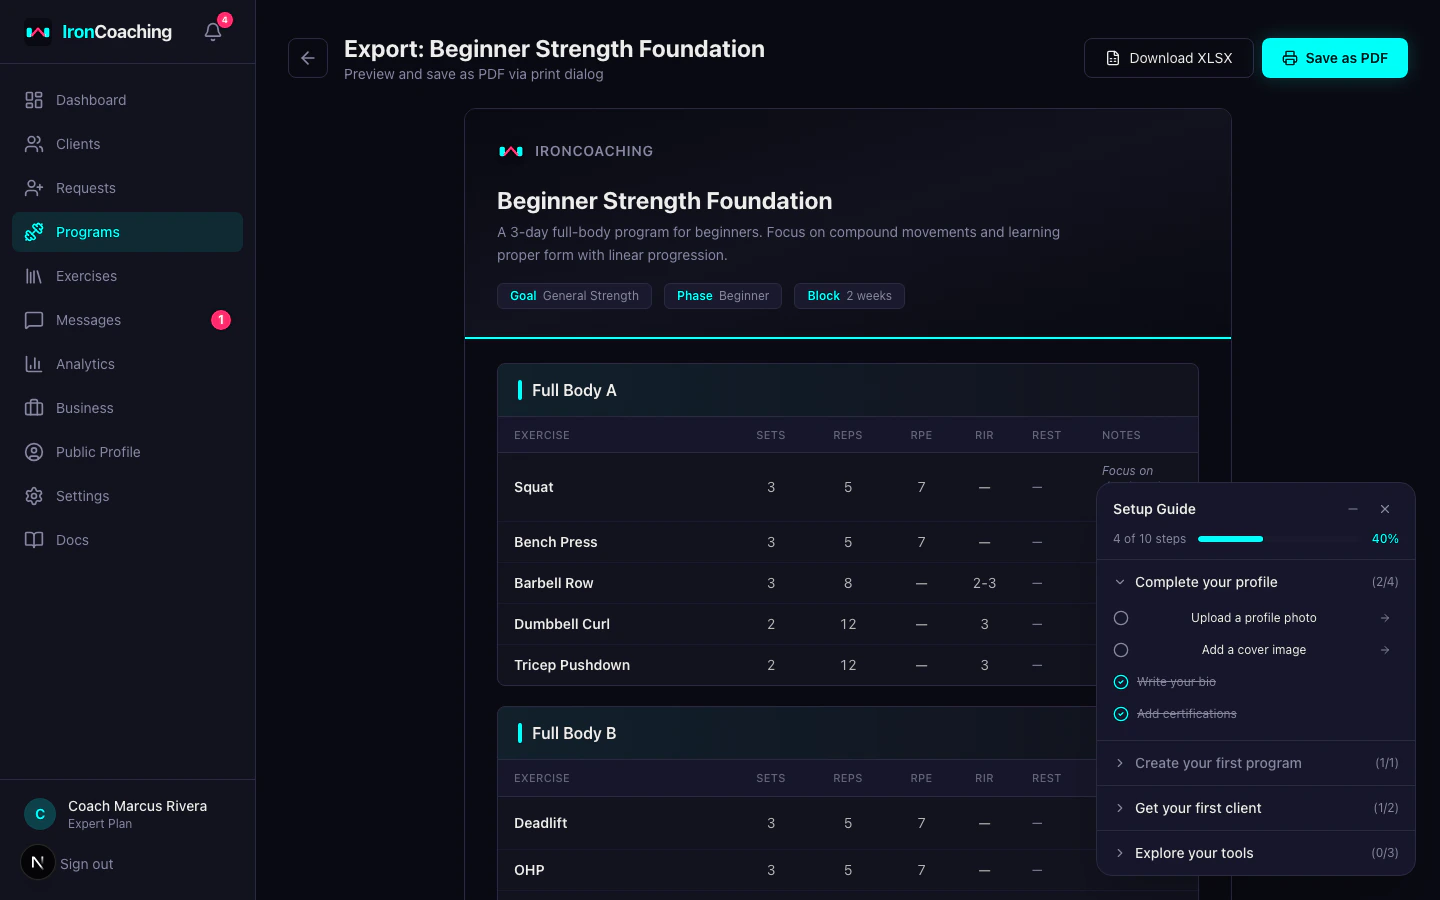This screenshot has height=900, width=1440.
Task: Click the Programs dumbbell icon
Action: (x=34, y=232)
